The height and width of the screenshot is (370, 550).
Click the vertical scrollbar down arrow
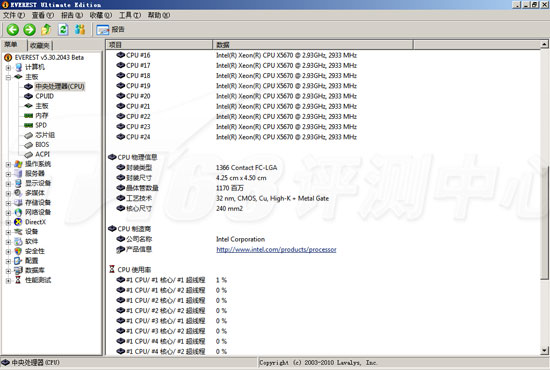pos(544,350)
